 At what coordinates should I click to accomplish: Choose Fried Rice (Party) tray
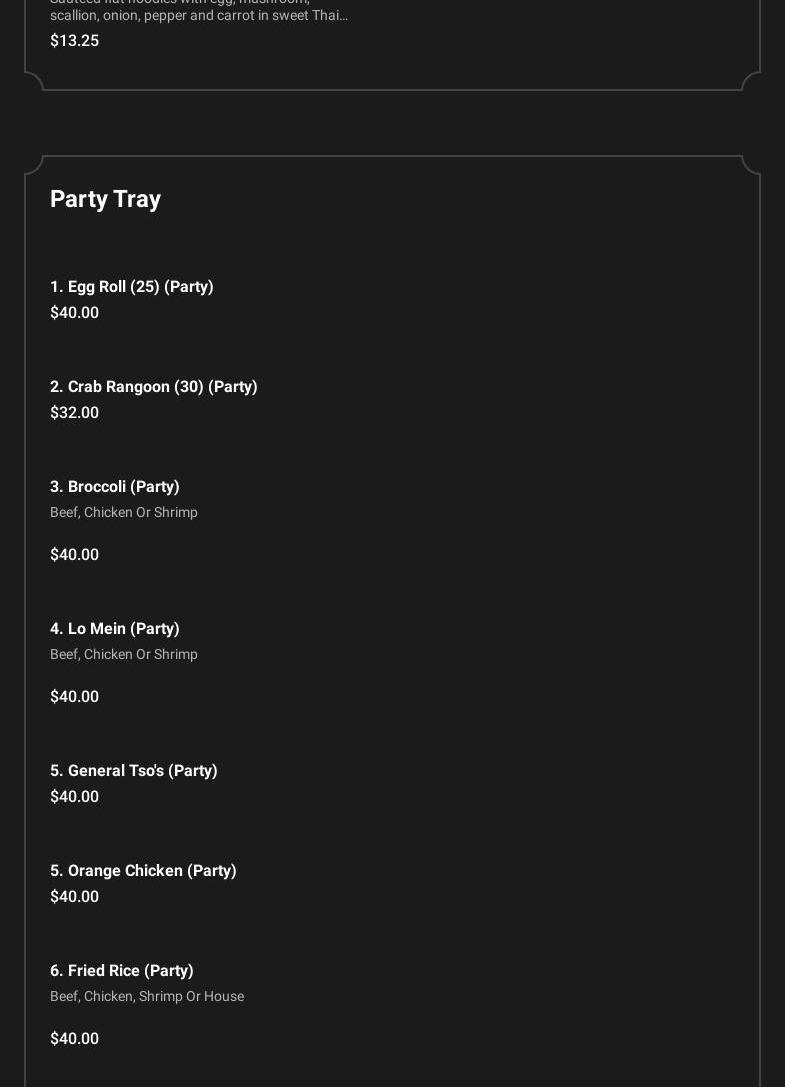tap(122, 971)
